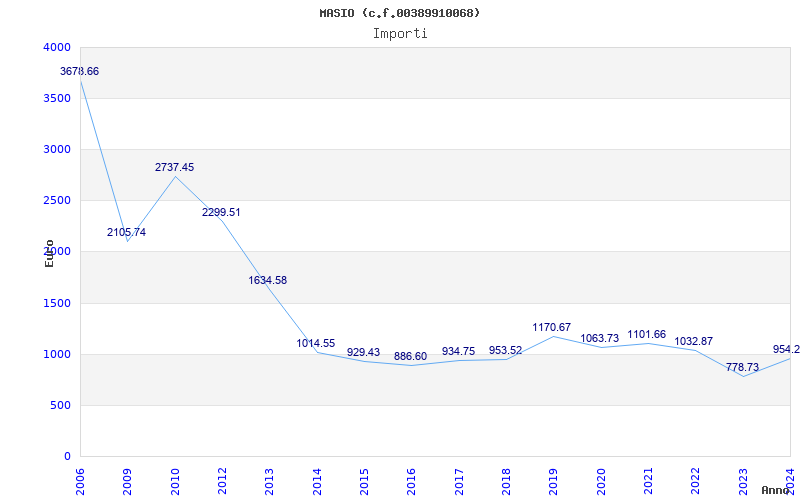800x500 pixels.
Task: Click the 2299.51 value label
Action: [221, 213]
